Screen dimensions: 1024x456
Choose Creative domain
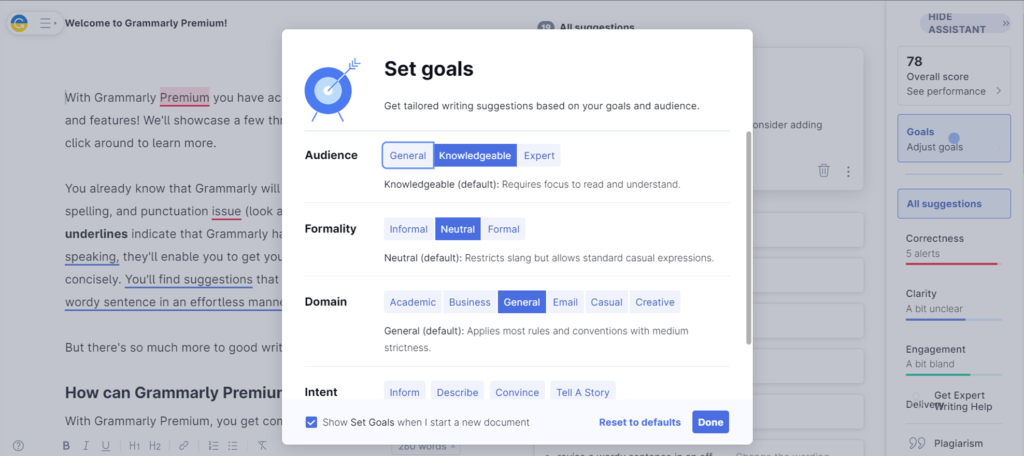tap(655, 302)
